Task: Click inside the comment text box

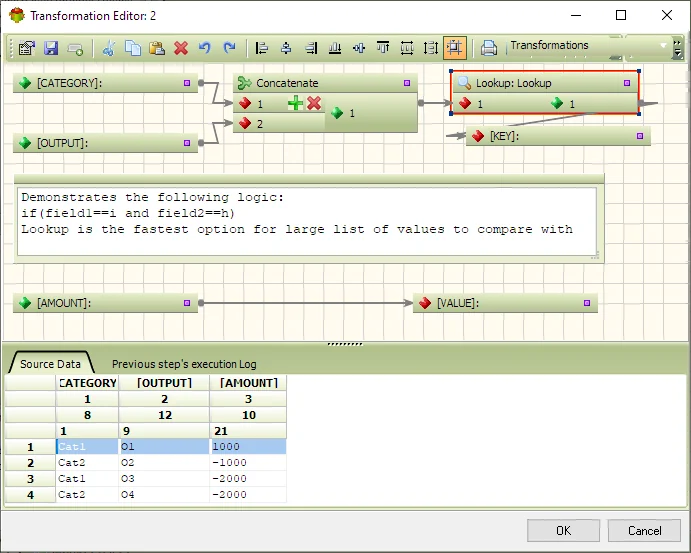Action: click(x=307, y=222)
